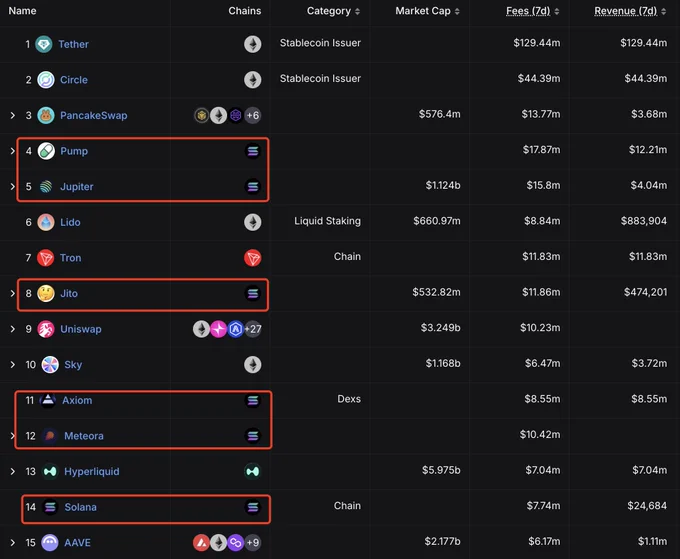Click the PancakeSwap bunny logo icon
The image size is (680, 559).
(x=46, y=115)
